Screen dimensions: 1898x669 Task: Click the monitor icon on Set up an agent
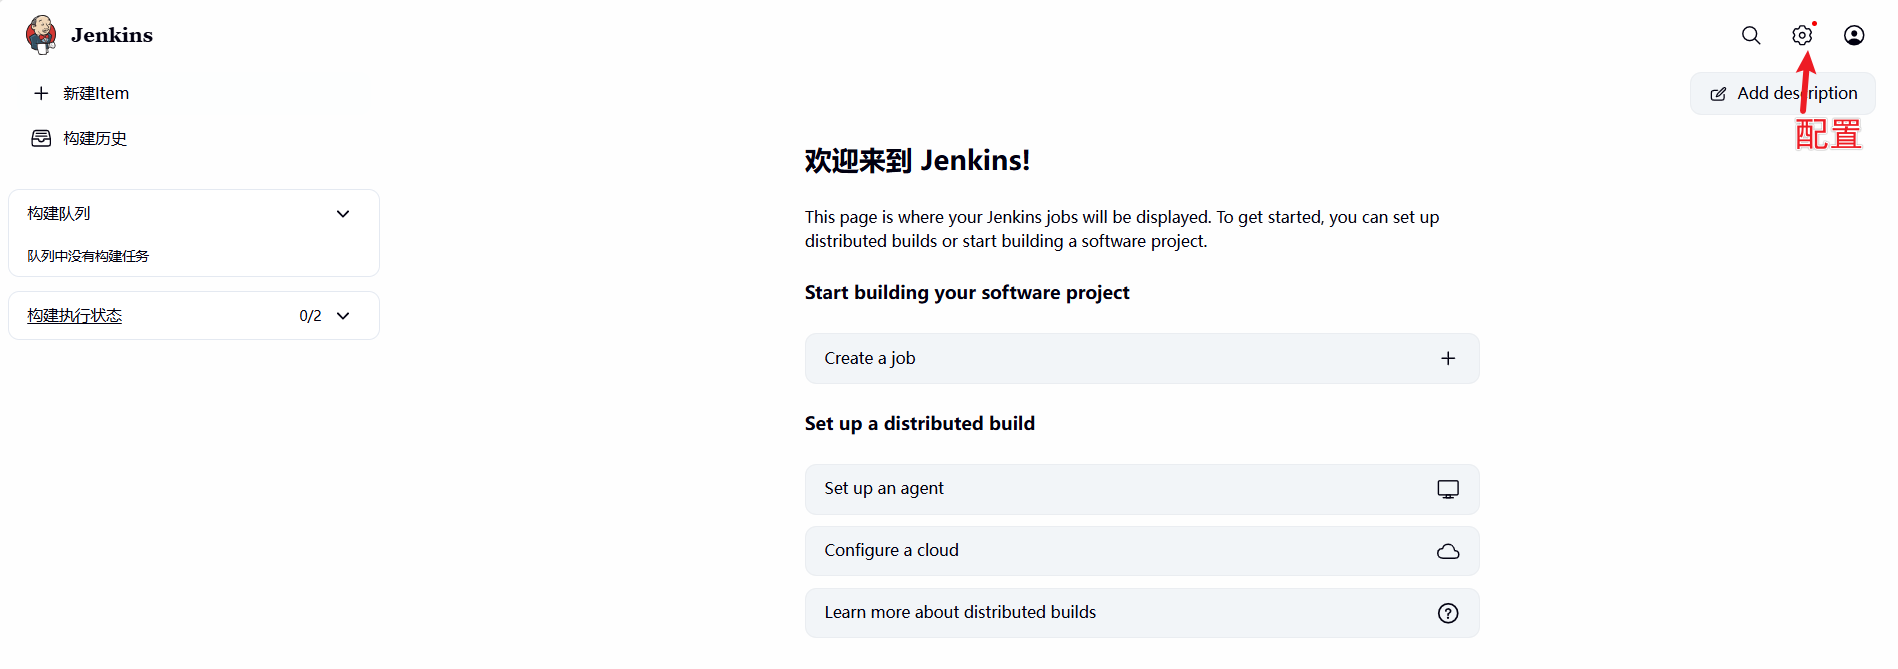pos(1448,489)
